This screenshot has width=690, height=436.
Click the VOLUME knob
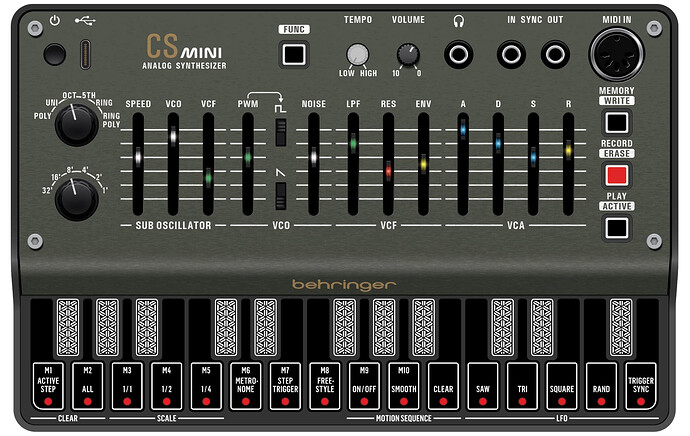click(x=408, y=55)
